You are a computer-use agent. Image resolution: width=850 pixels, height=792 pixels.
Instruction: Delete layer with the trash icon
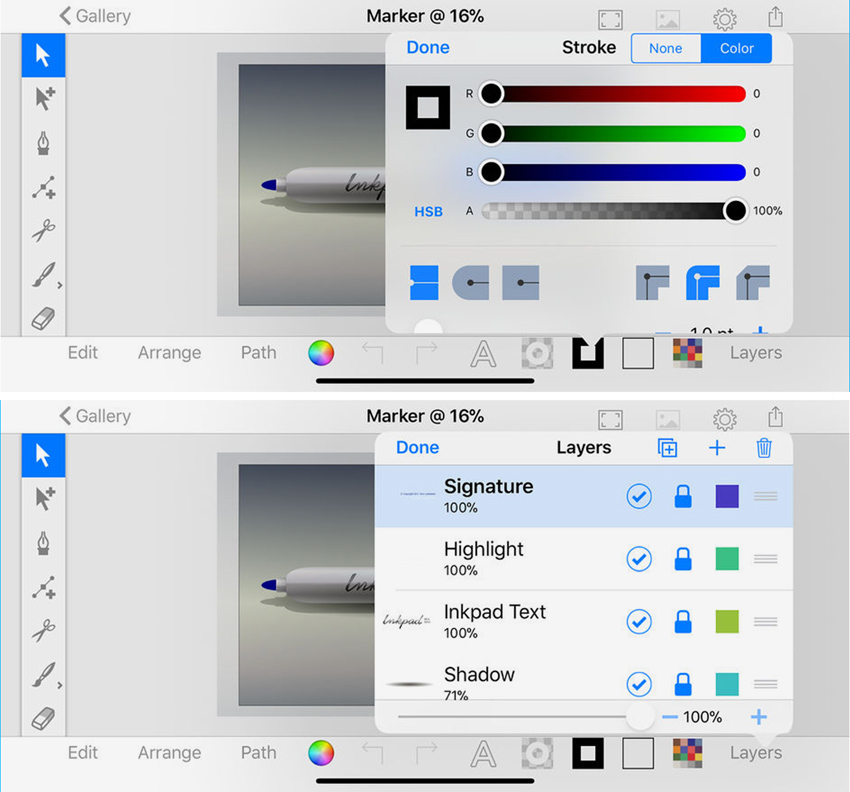click(764, 448)
